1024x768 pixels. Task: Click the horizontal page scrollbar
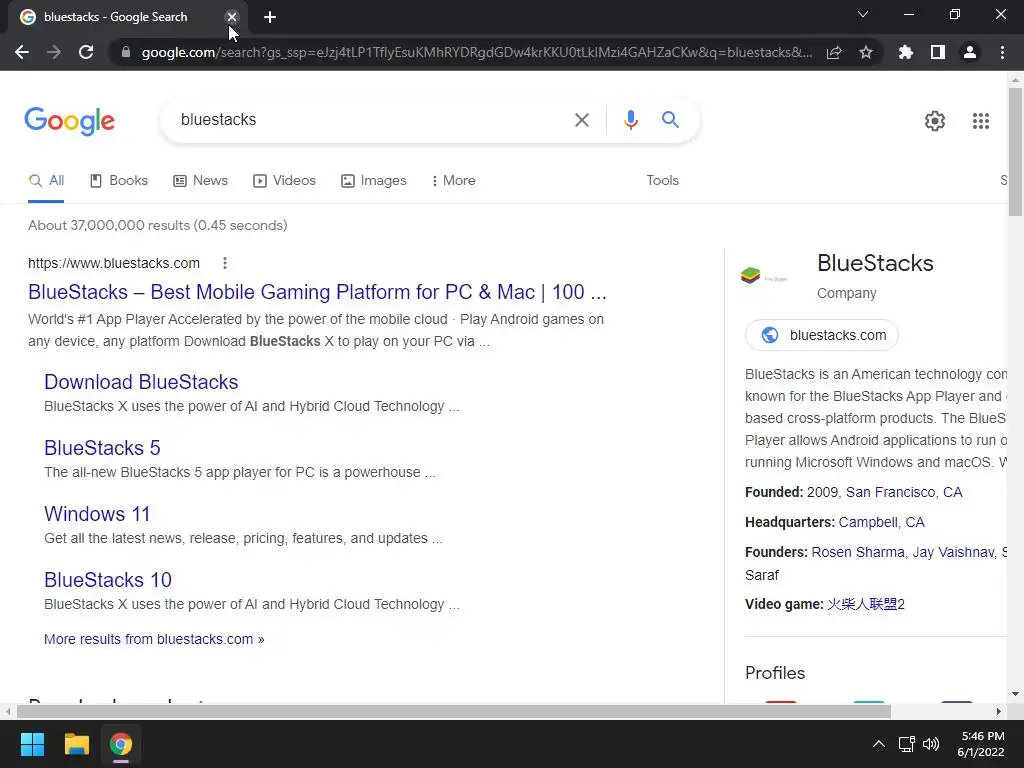point(454,712)
